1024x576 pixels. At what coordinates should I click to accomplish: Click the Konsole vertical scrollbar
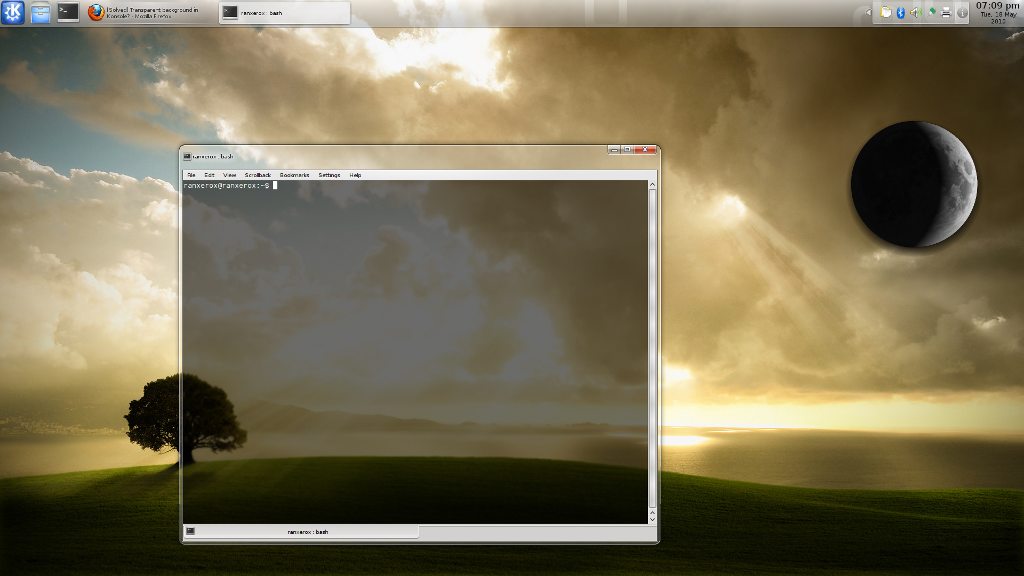[653, 350]
